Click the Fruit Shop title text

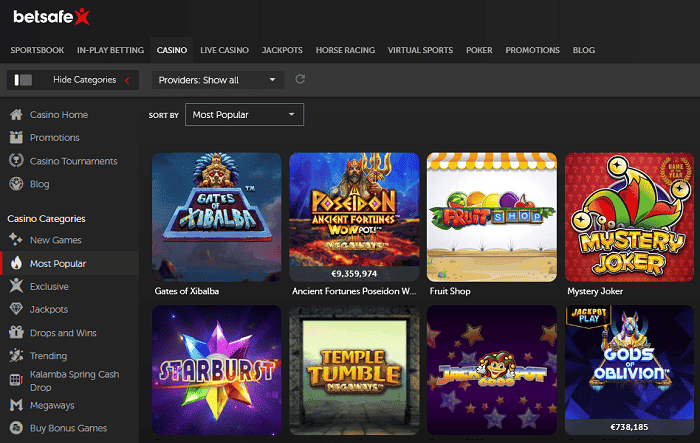(450, 291)
